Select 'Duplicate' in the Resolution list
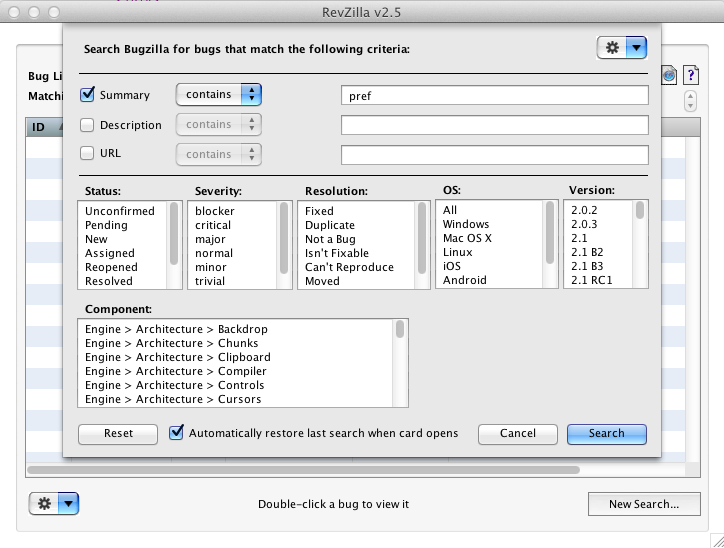This screenshot has width=724, height=548. (329, 226)
